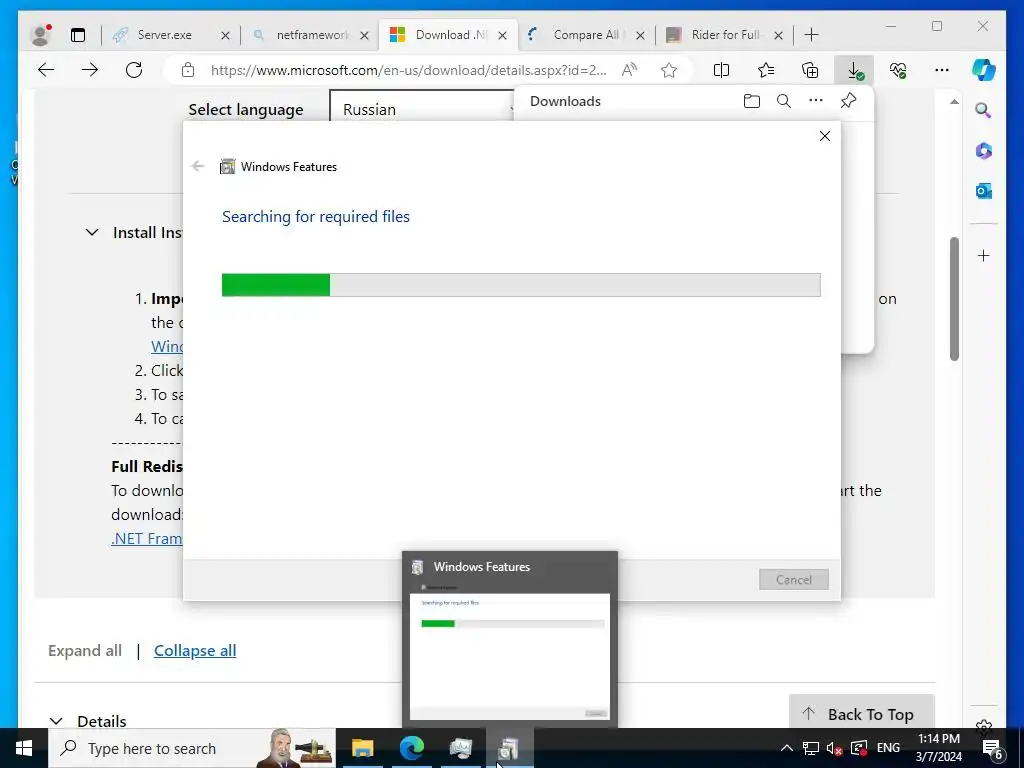Collapse the Details section
This screenshot has width=1024, height=768.
(56, 721)
